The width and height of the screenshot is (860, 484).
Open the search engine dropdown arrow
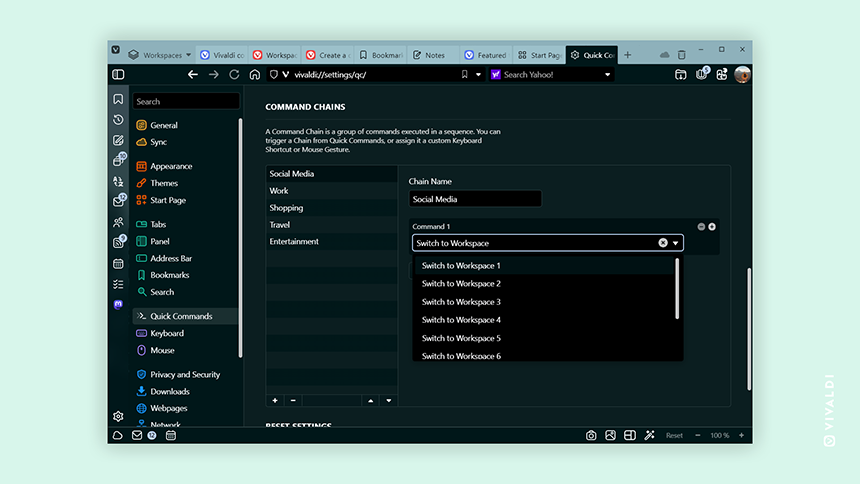[x=607, y=75]
